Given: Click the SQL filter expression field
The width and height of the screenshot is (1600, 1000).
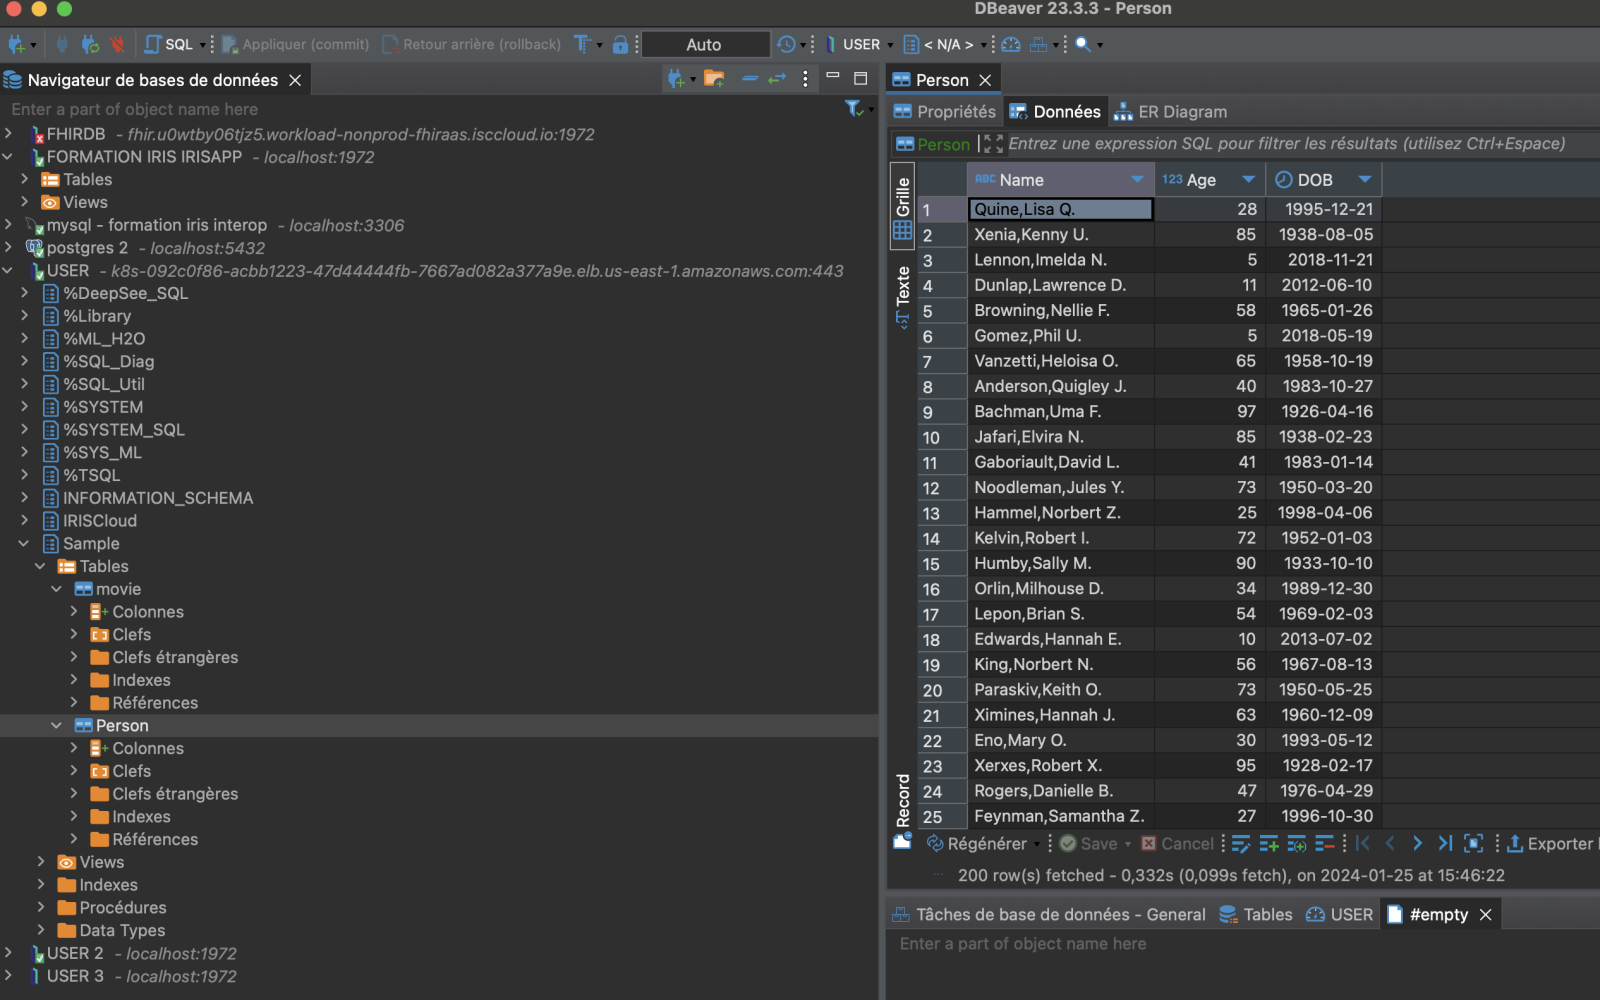Looking at the screenshot, I should point(1285,144).
